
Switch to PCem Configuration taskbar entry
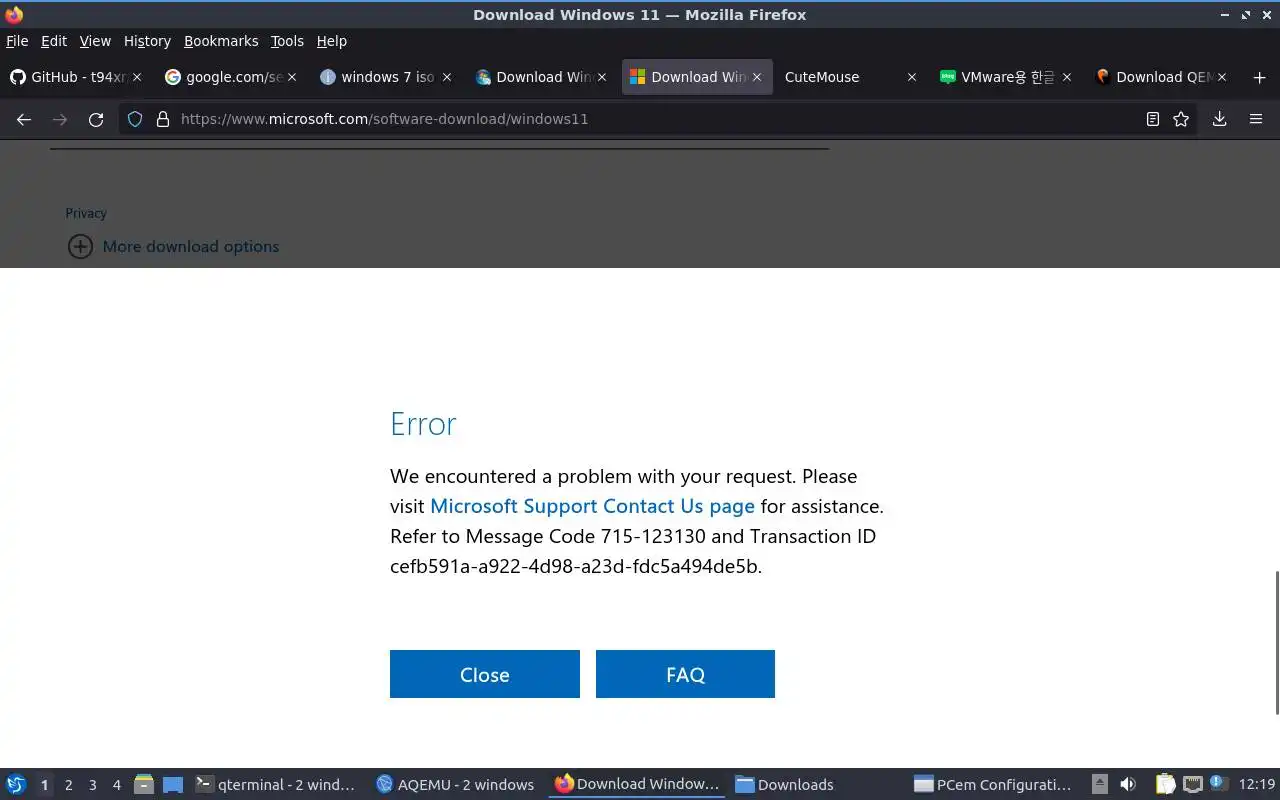click(x=993, y=784)
